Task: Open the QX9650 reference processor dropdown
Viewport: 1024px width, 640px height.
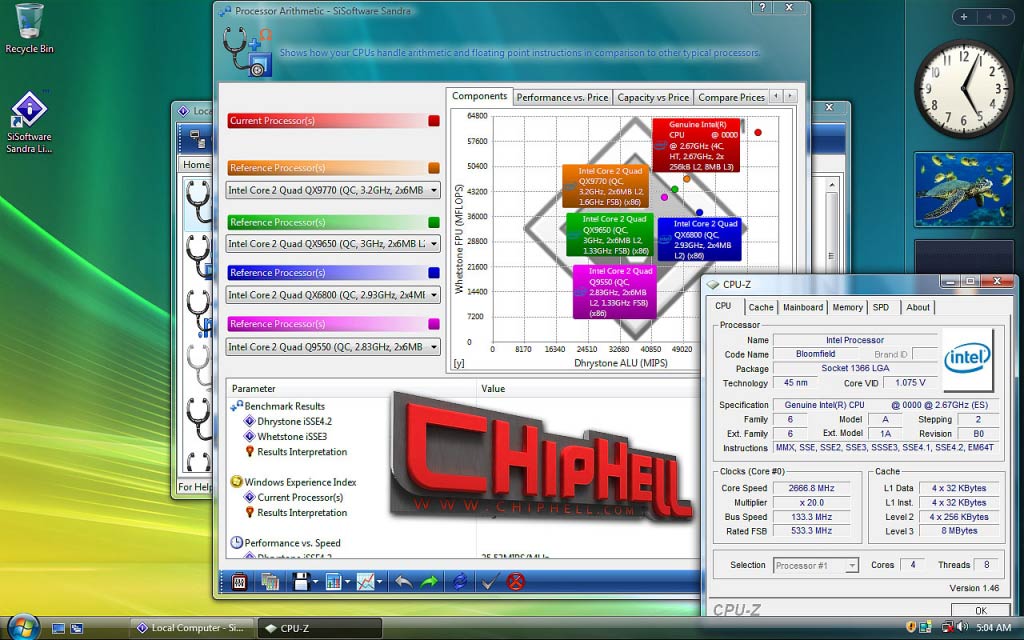Action: click(333, 244)
